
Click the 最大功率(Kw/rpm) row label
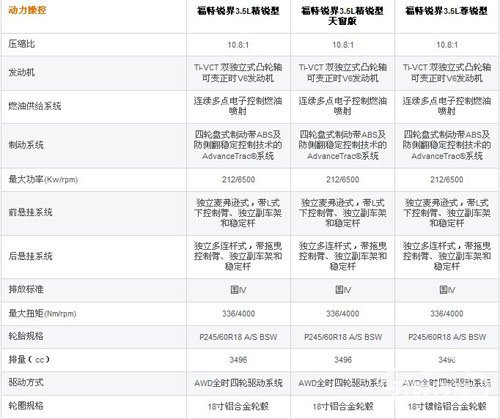[43, 179]
